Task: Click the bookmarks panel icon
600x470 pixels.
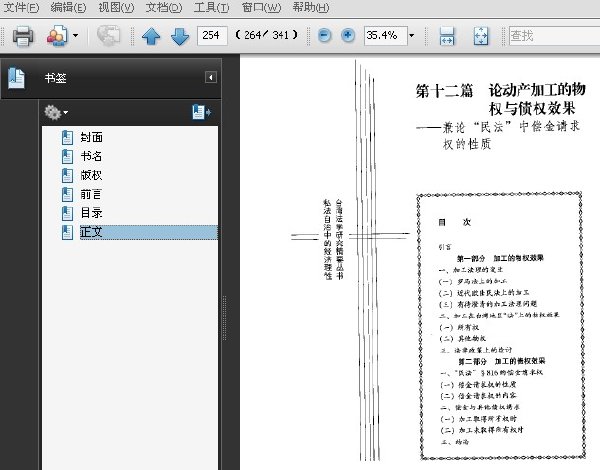Action: click(x=16, y=78)
